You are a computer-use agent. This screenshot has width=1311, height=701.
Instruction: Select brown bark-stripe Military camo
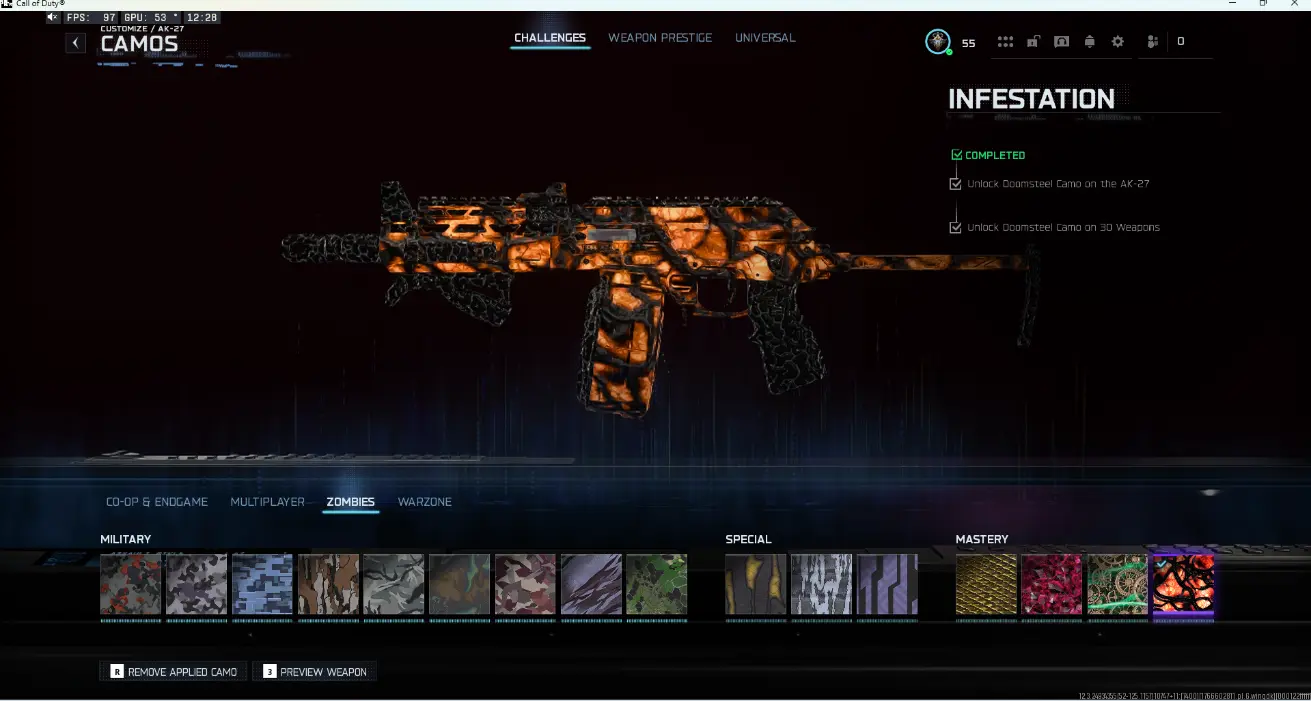tap(328, 584)
